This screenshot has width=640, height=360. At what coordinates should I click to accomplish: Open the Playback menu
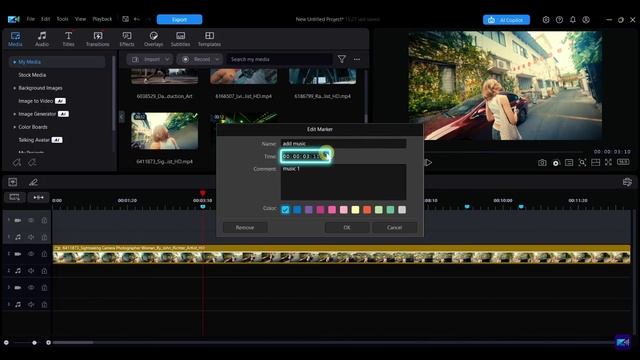click(102, 19)
